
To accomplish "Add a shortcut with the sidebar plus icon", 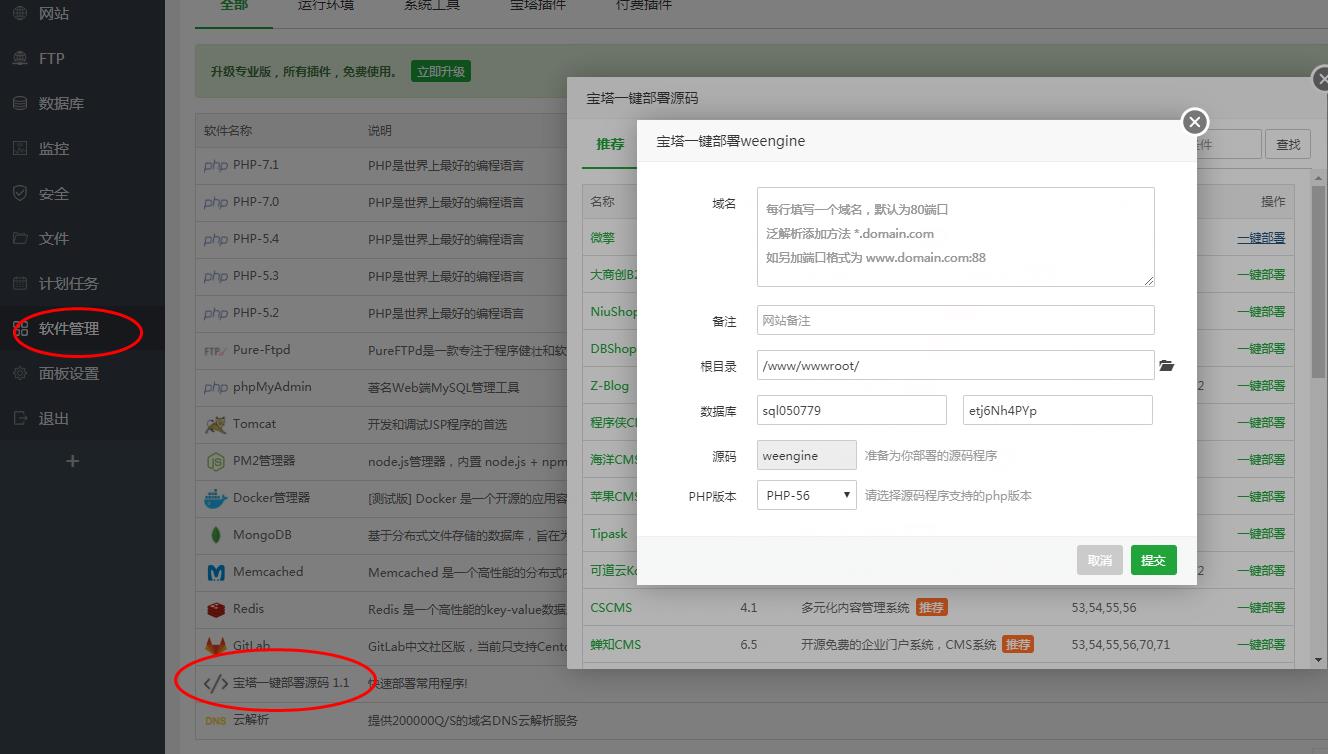I will pyautogui.click(x=72, y=461).
